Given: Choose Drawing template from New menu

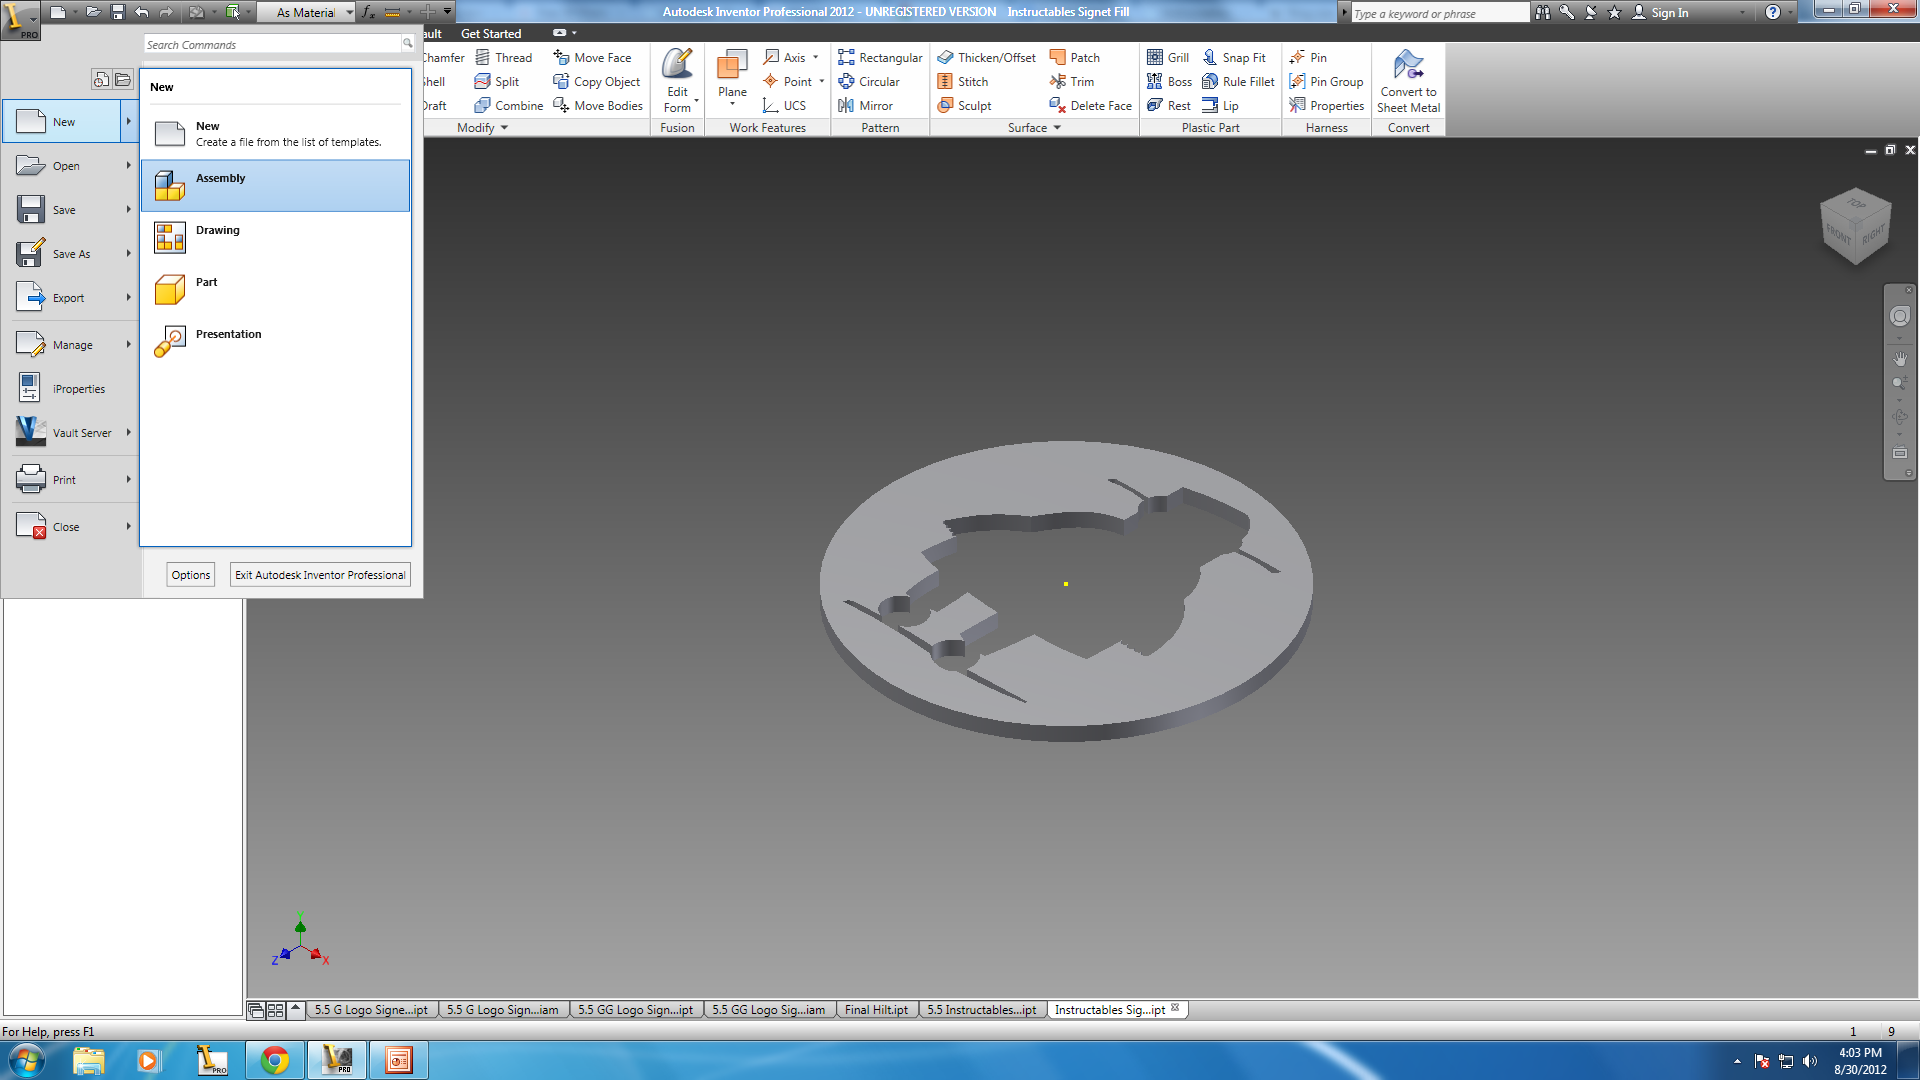Looking at the screenshot, I should [x=275, y=237].
